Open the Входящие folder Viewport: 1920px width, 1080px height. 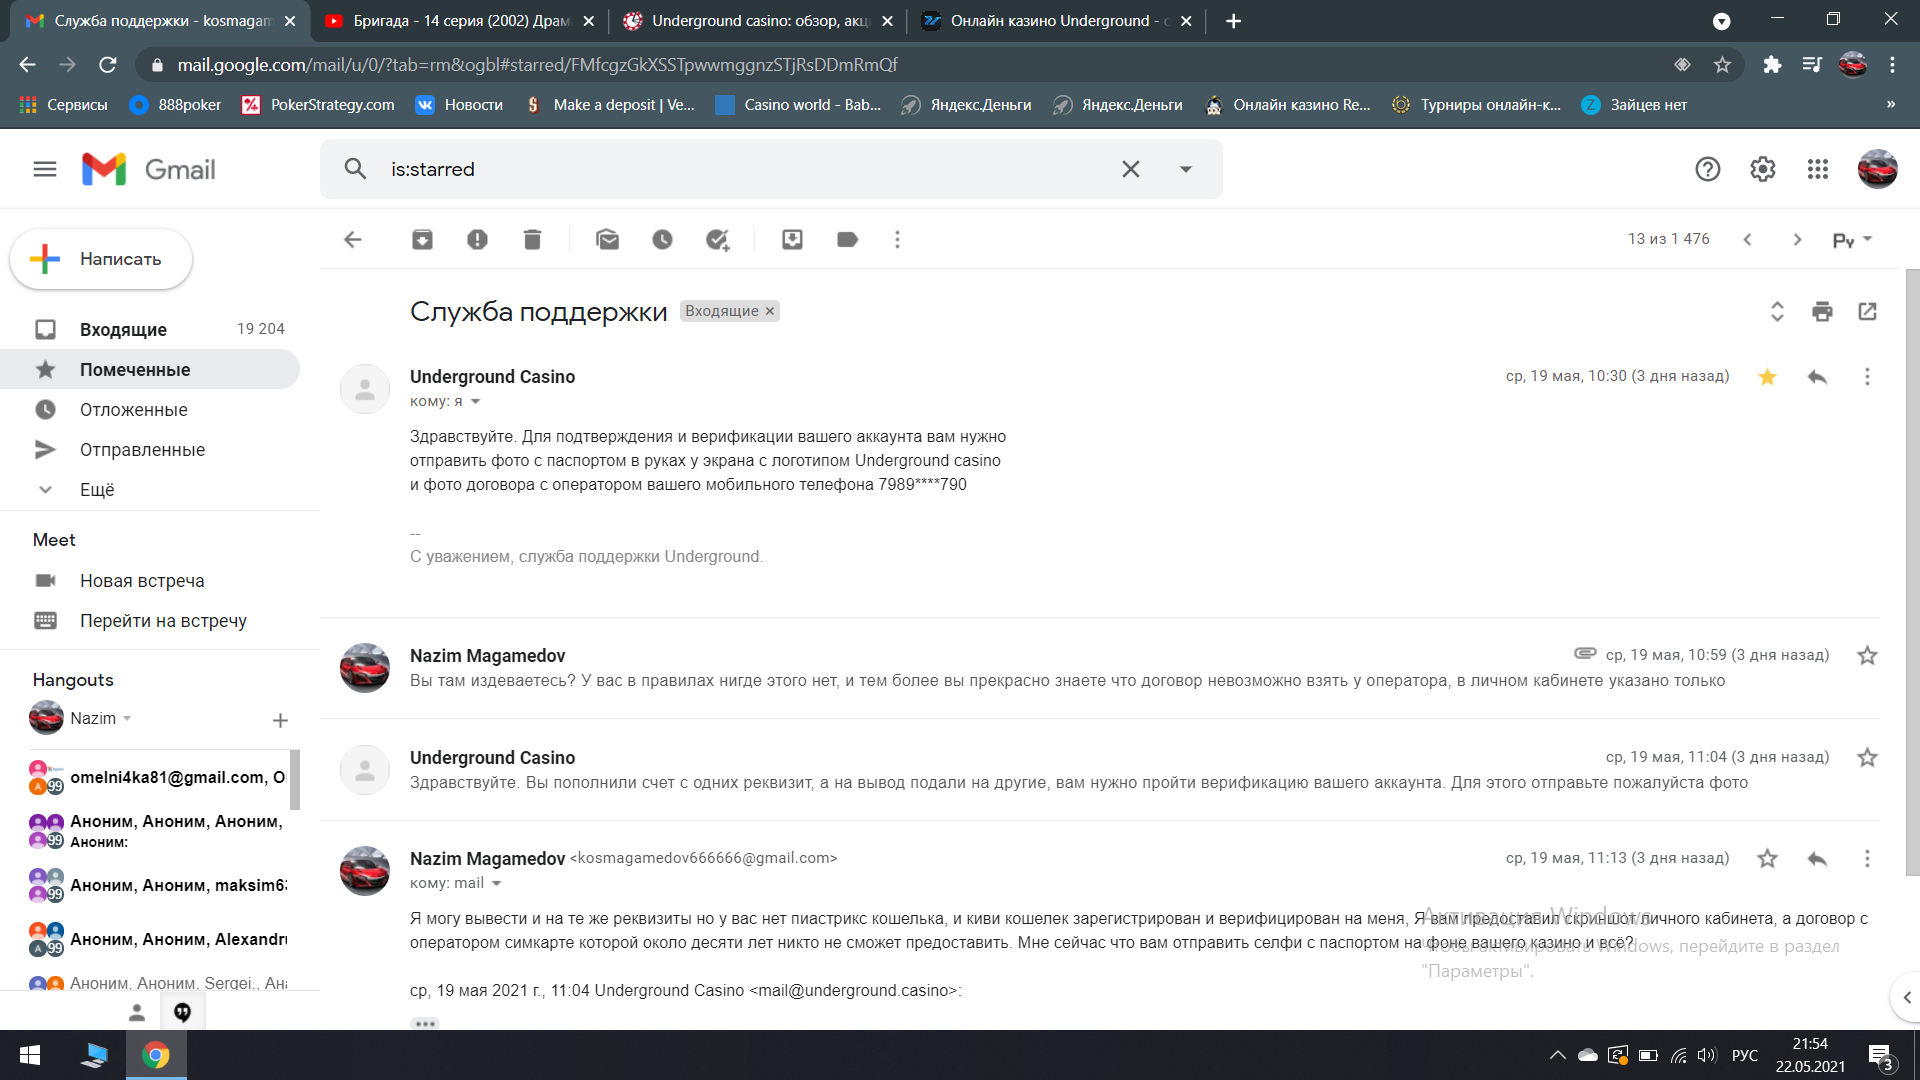tap(150, 329)
